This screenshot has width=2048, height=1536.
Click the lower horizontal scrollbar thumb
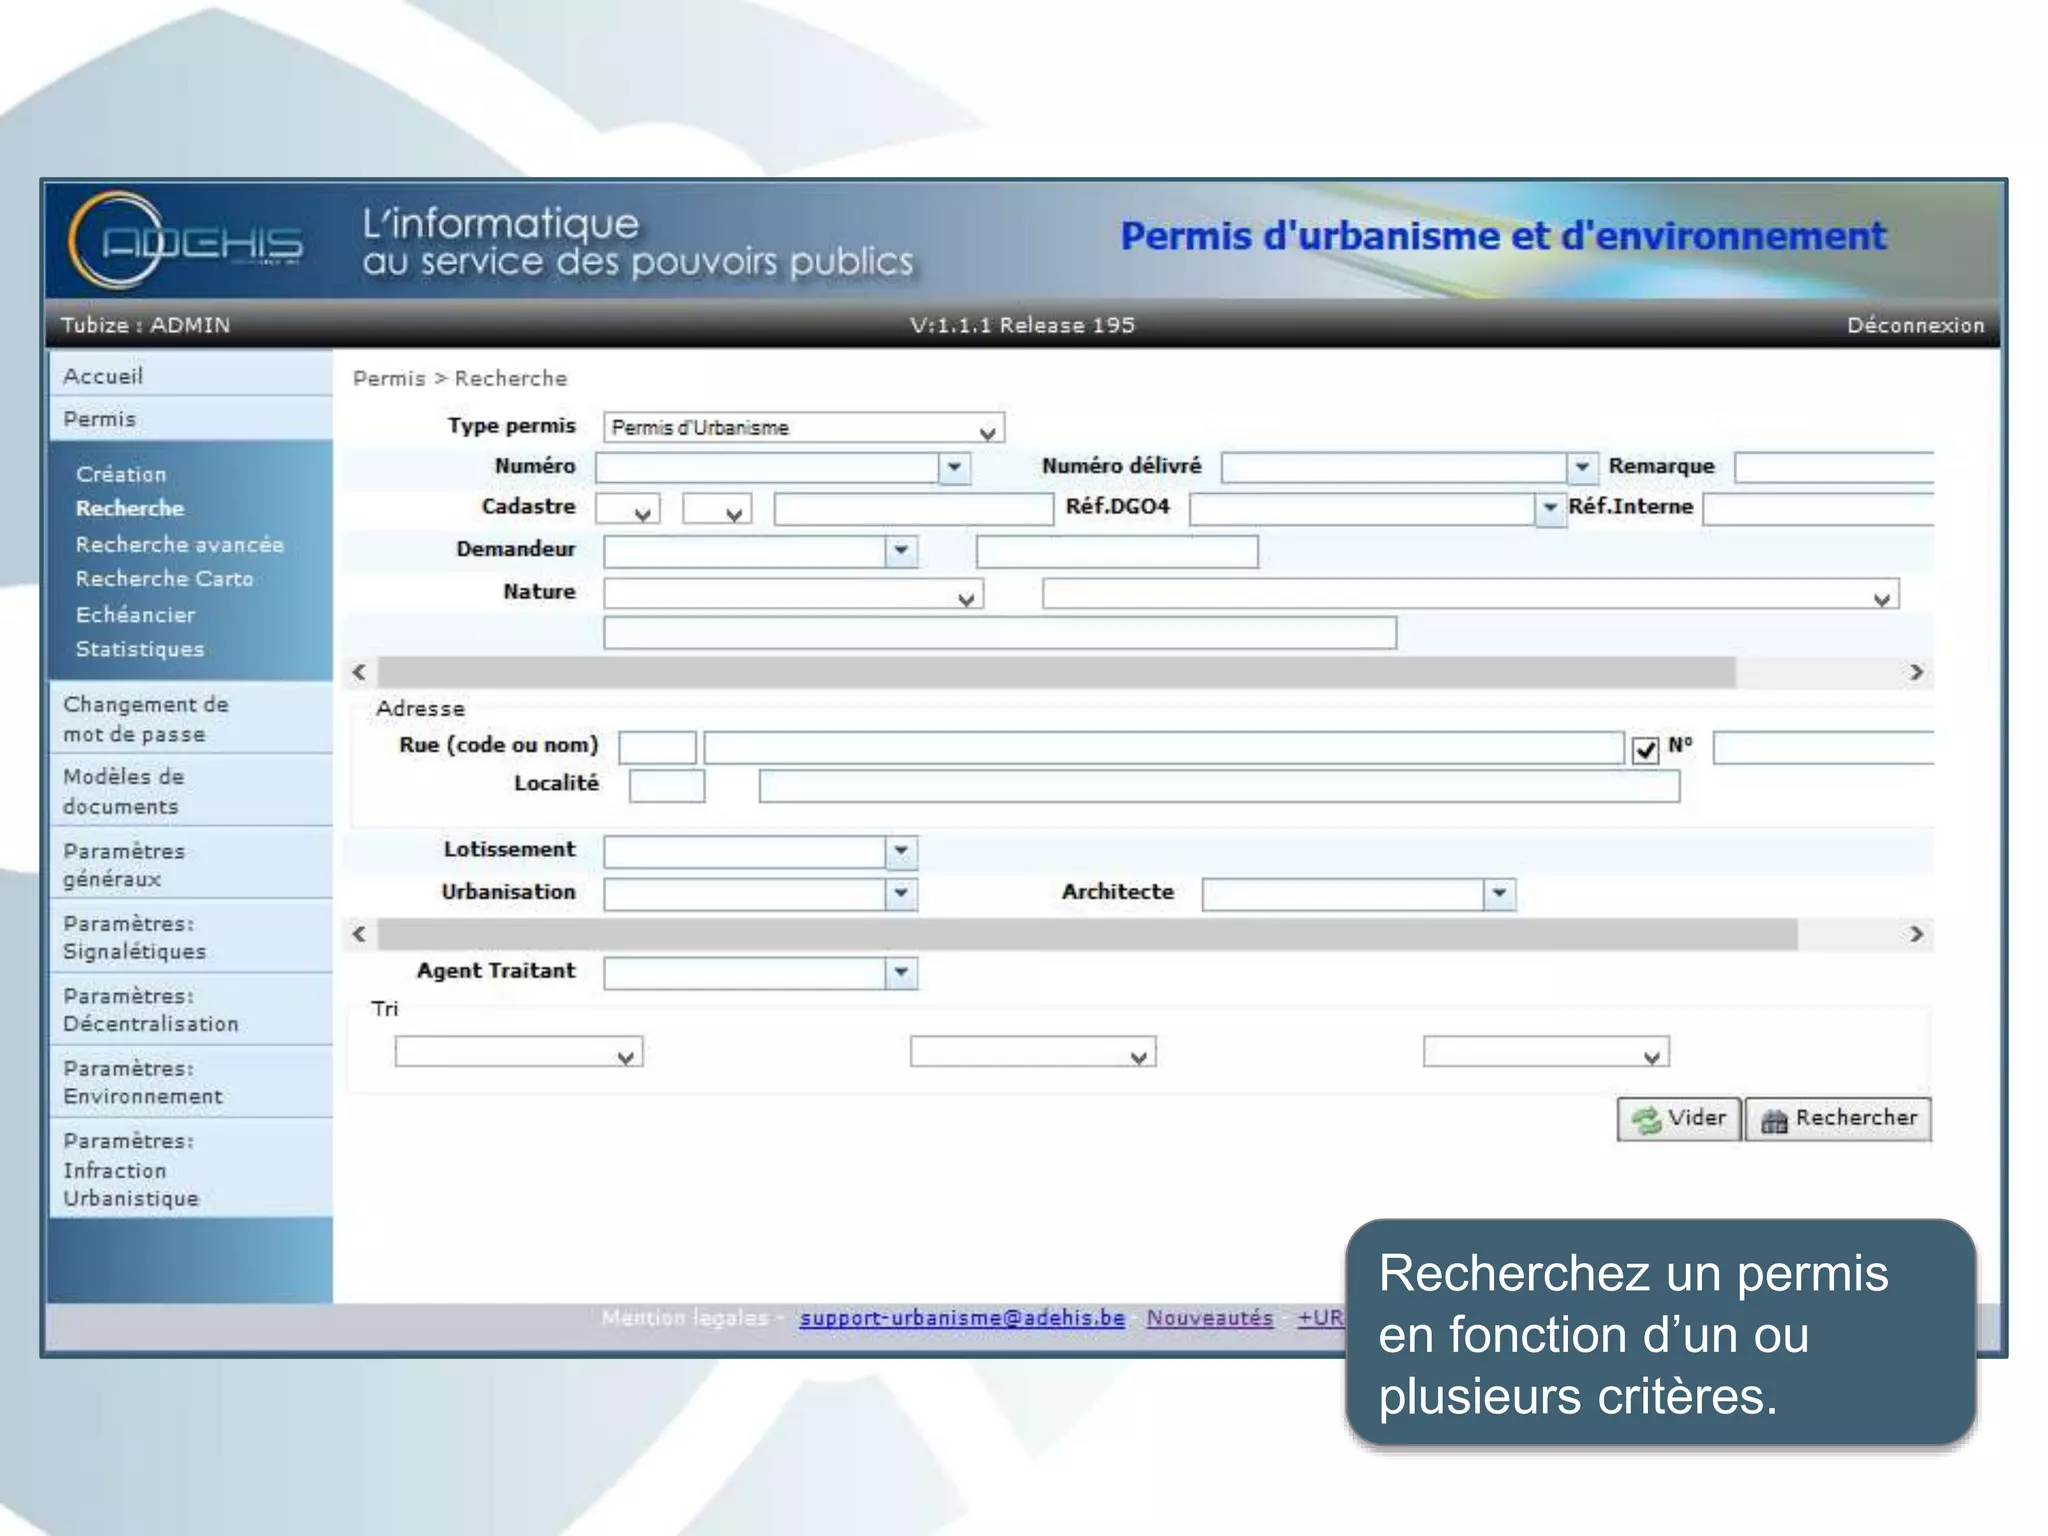1087,934
